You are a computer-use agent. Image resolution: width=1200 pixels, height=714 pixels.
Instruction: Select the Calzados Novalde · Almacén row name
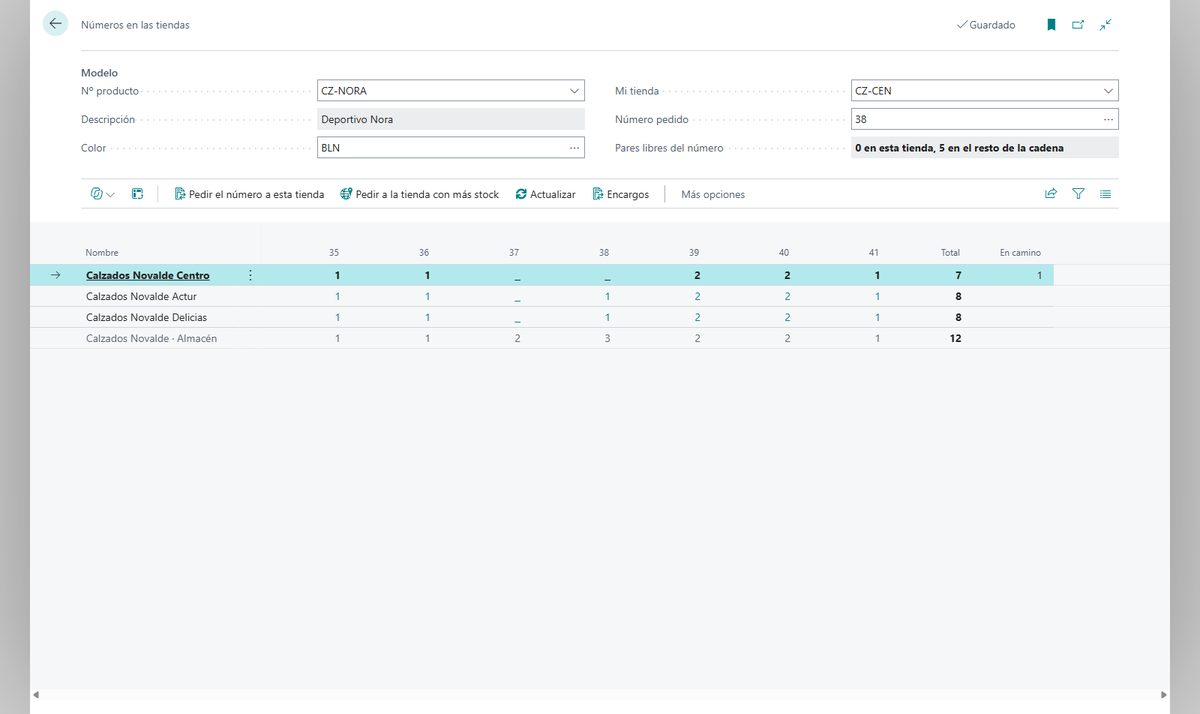tap(152, 338)
